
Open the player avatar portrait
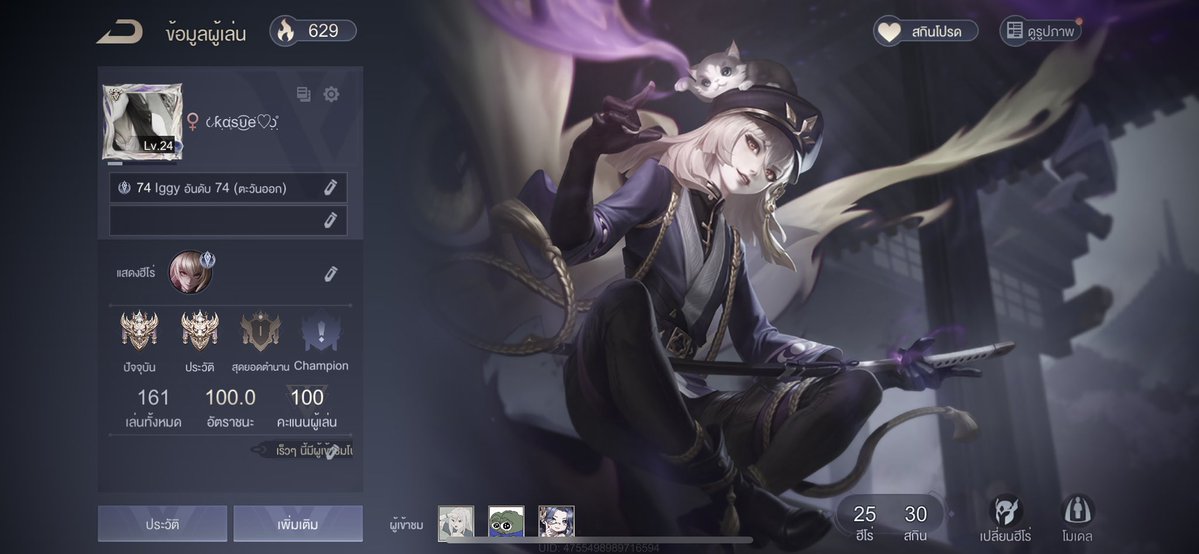142,122
